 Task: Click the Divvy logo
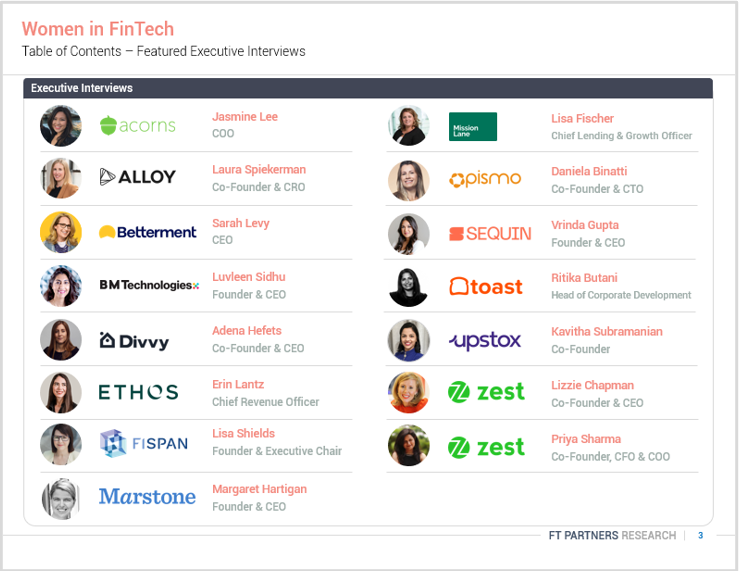[134, 341]
